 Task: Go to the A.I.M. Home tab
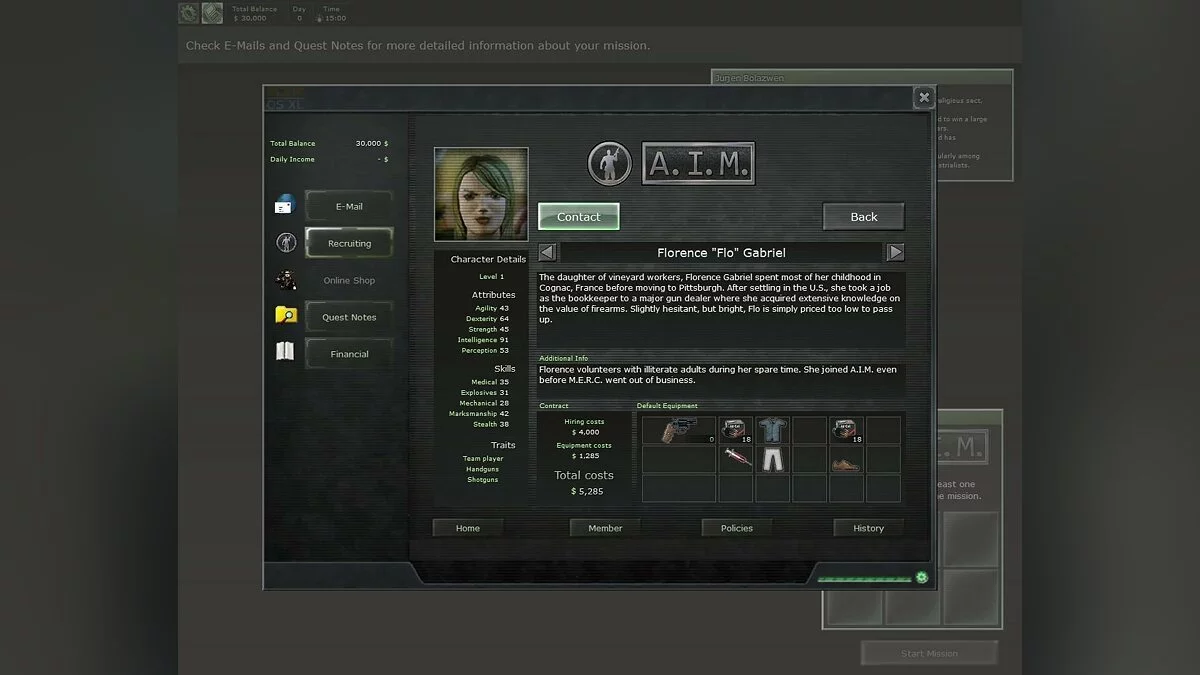[x=468, y=528]
